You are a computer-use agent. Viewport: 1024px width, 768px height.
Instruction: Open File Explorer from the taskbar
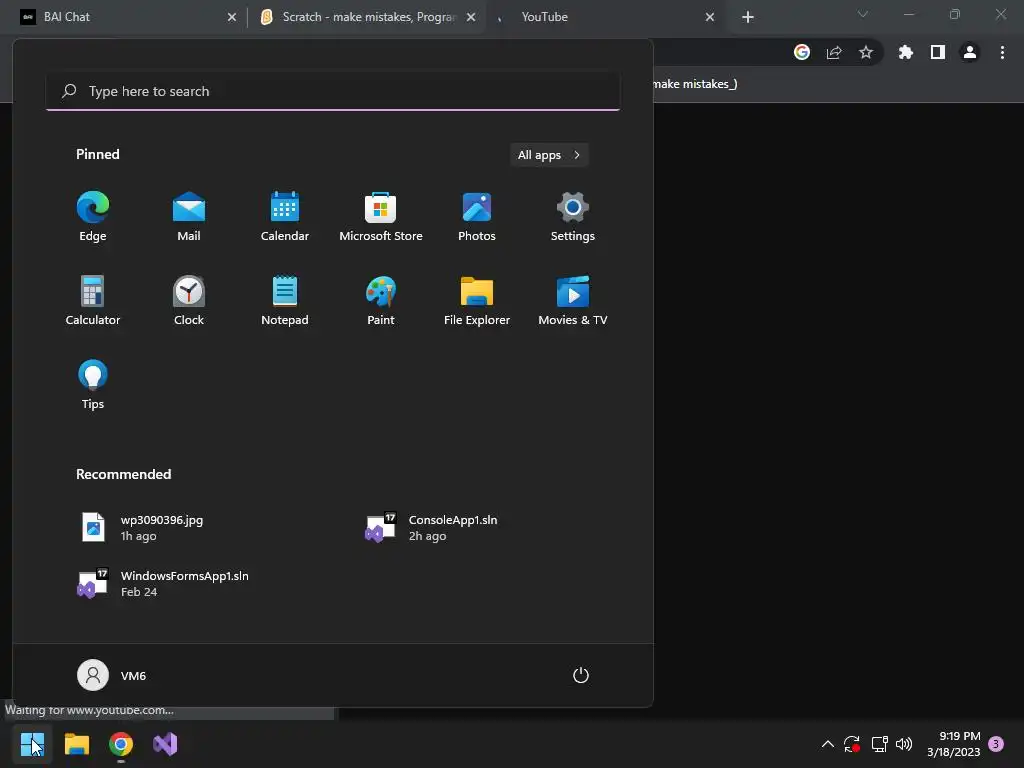(x=76, y=744)
